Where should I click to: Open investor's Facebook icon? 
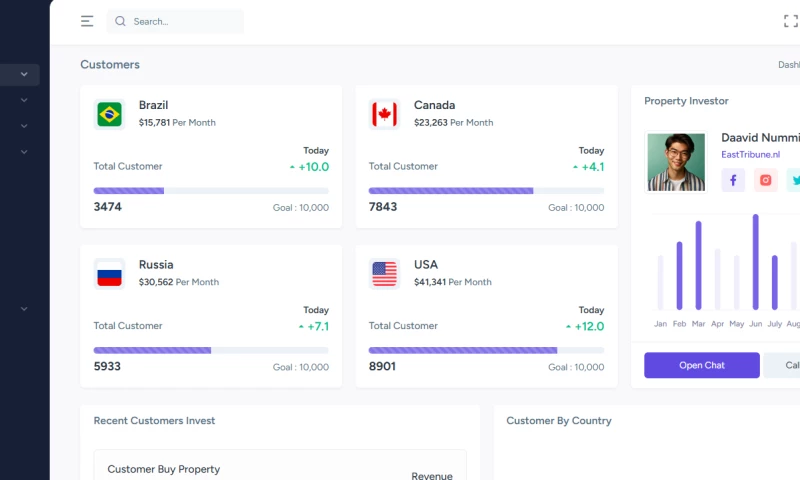733,180
